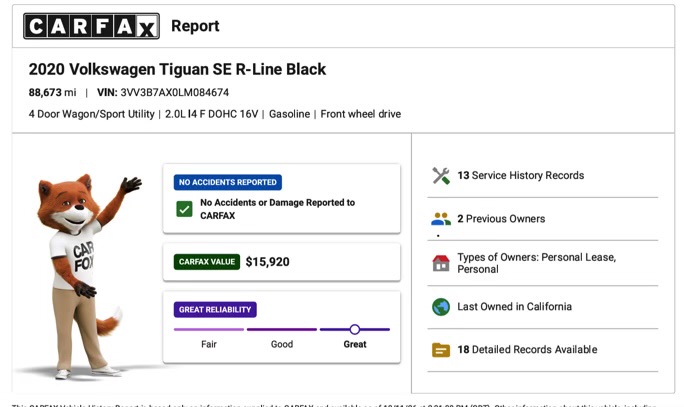Click the previous owners people icon

point(441,219)
